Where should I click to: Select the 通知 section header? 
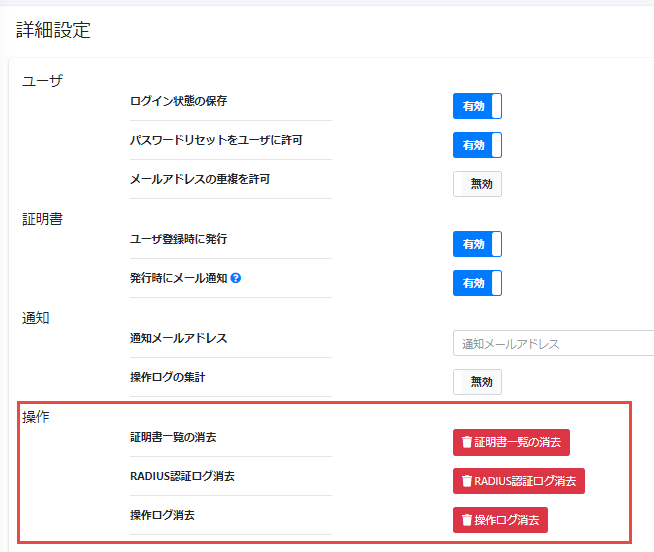tap(36, 318)
